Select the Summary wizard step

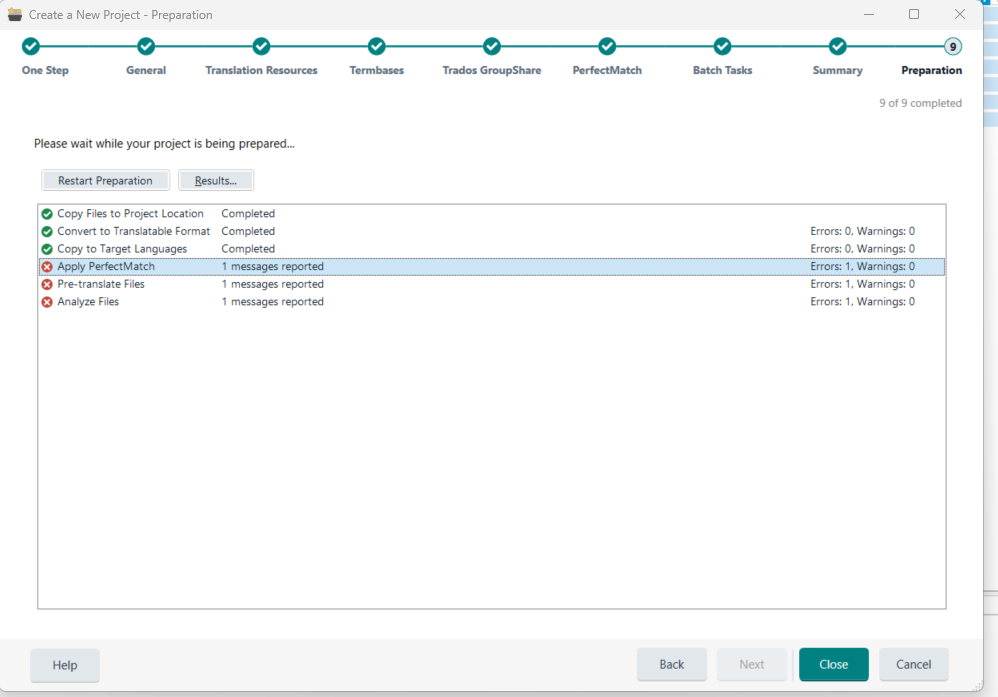[x=837, y=70]
